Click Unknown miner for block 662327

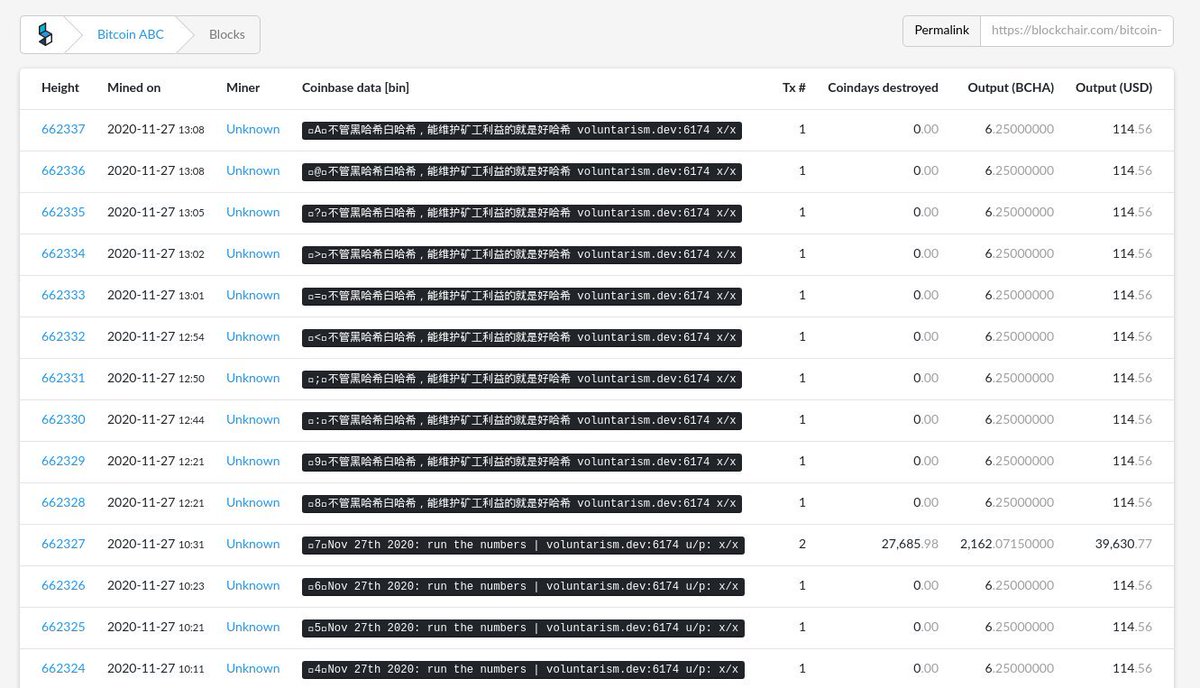pos(253,544)
